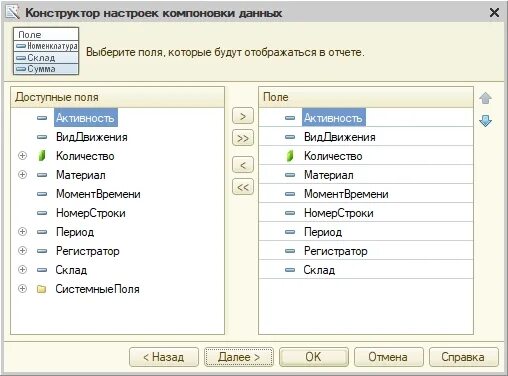Select Период in available fields list
The width and height of the screenshot is (508, 376).
(x=75, y=232)
